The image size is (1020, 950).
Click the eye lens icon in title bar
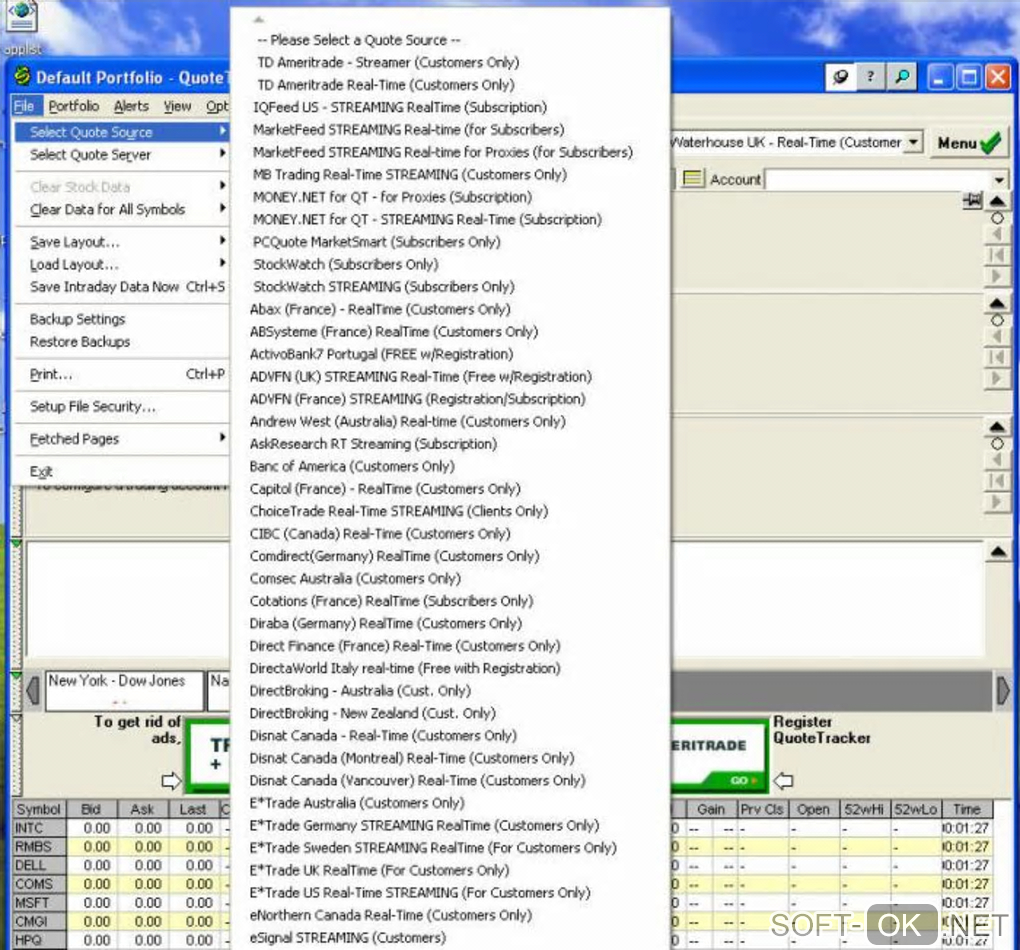click(840, 77)
